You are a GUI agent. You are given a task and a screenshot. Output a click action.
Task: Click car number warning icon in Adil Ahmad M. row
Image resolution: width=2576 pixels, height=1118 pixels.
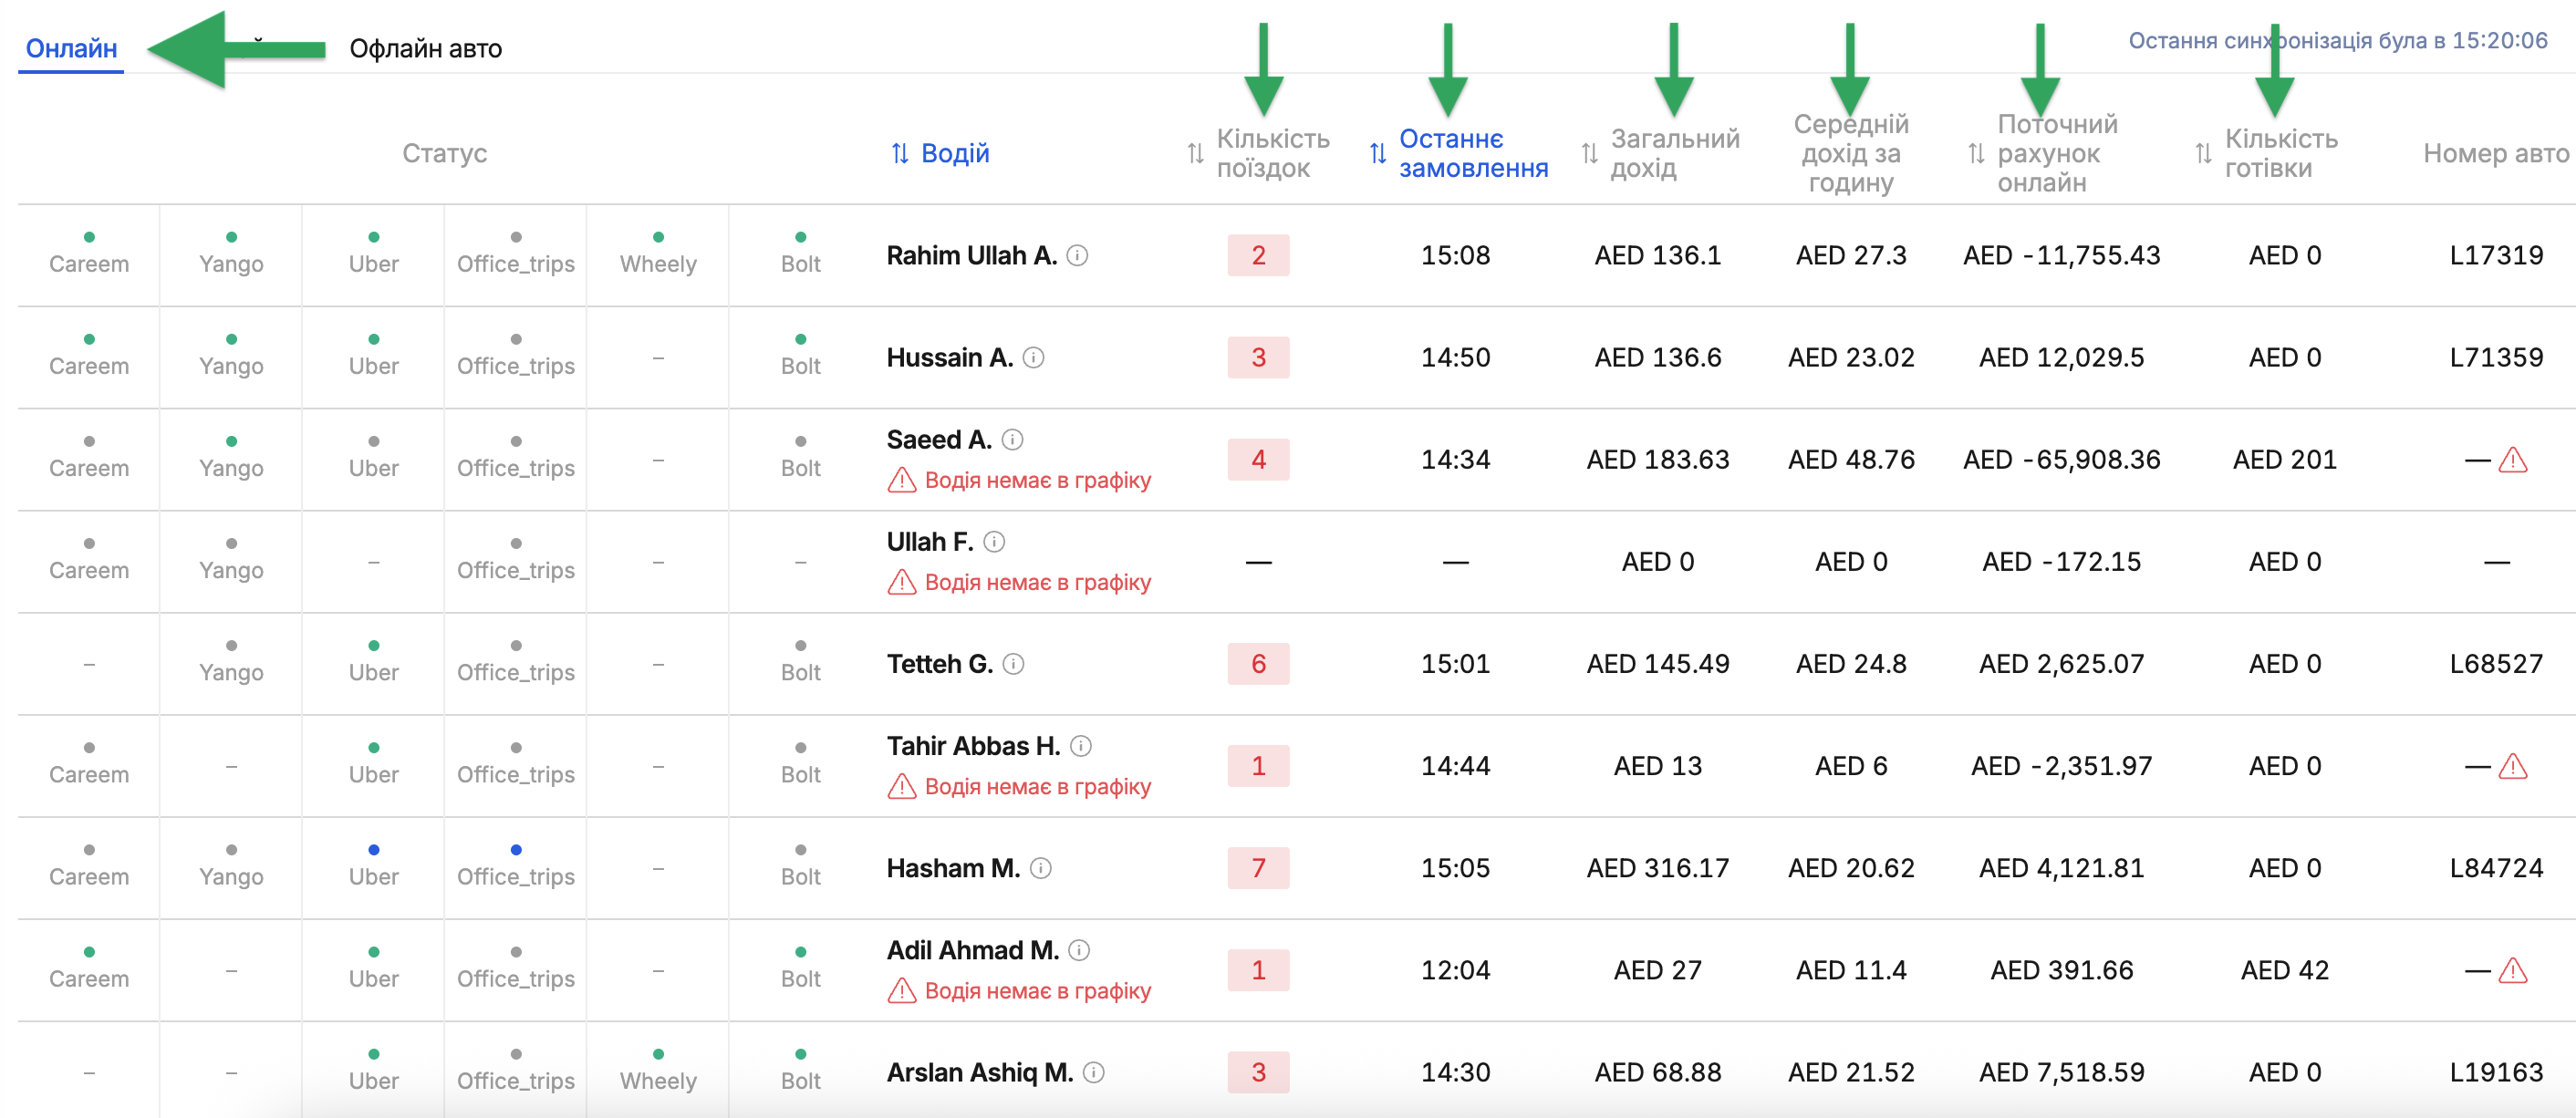point(2512,971)
